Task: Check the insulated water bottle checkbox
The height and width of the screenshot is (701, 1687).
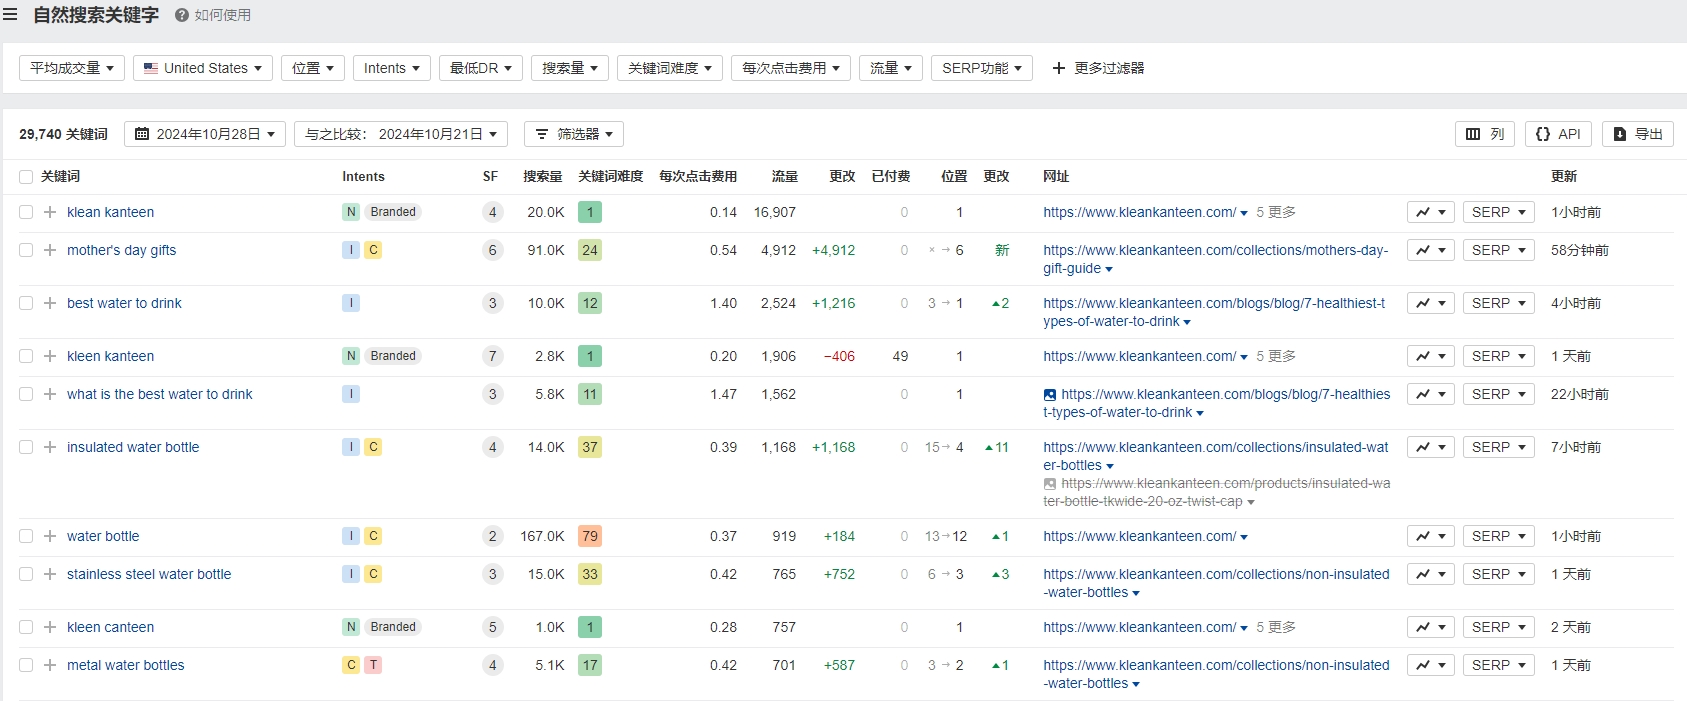Action: coord(26,447)
